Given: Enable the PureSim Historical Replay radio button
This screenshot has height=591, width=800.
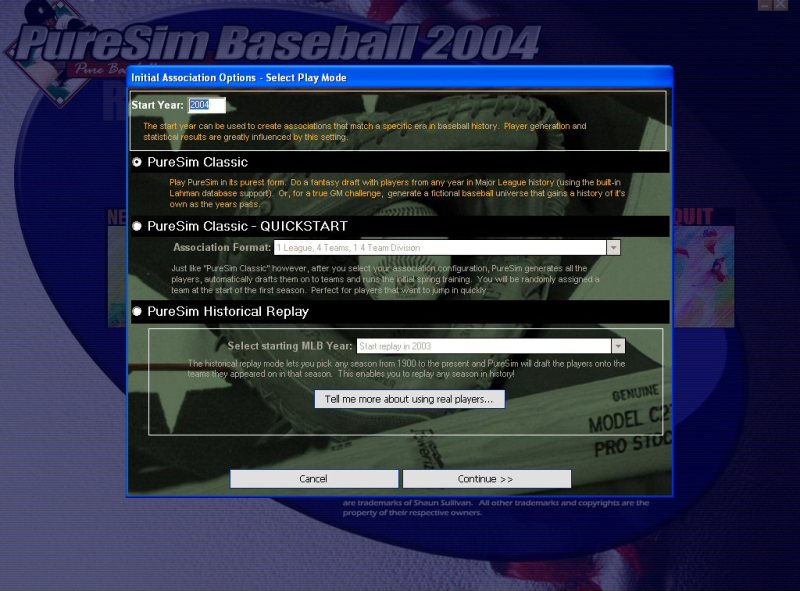Looking at the screenshot, I should click(x=138, y=312).
